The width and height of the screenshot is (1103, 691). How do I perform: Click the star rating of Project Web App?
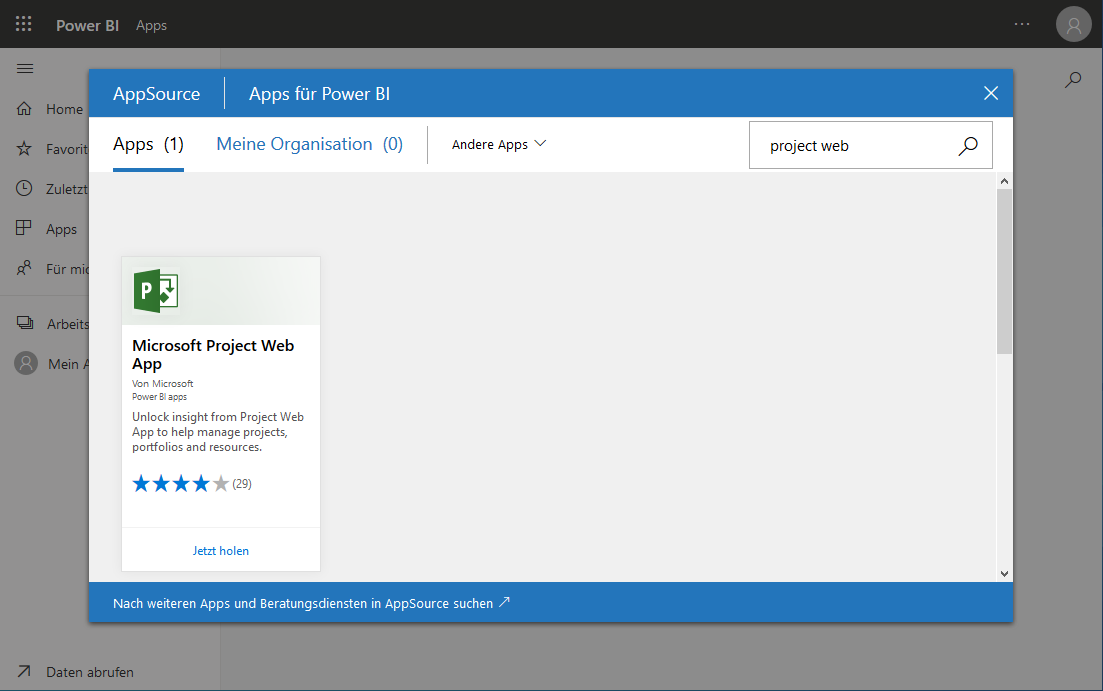pos(181,483)
